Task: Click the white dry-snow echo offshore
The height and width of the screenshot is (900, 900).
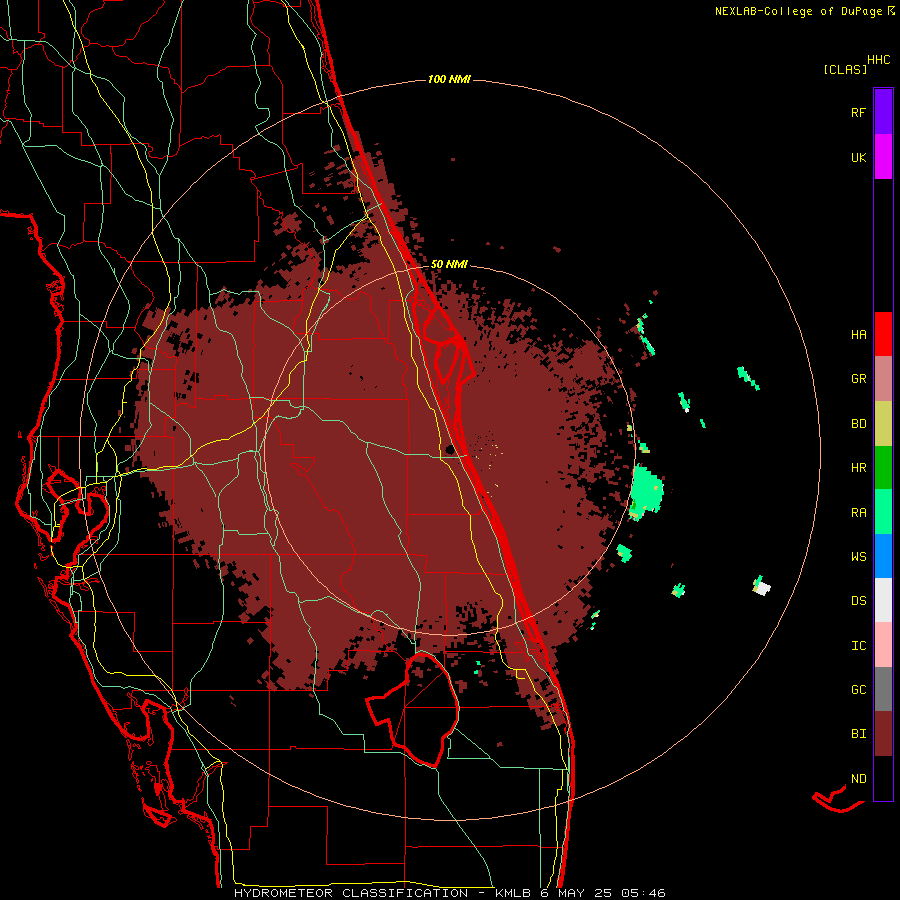Action: [x=763, y=588]
